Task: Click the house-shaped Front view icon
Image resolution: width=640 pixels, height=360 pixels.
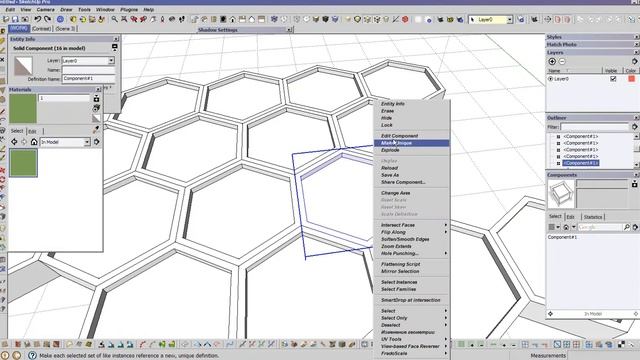Action: click(233, 19)
